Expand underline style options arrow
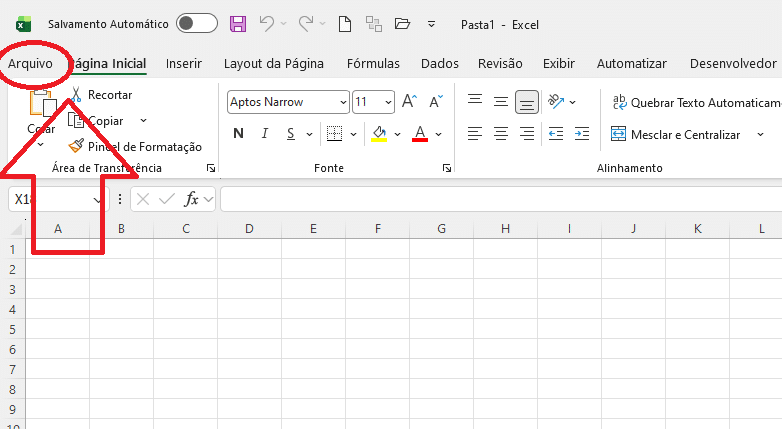The width and height of the screenshot is (782, 429). [309, 134]
